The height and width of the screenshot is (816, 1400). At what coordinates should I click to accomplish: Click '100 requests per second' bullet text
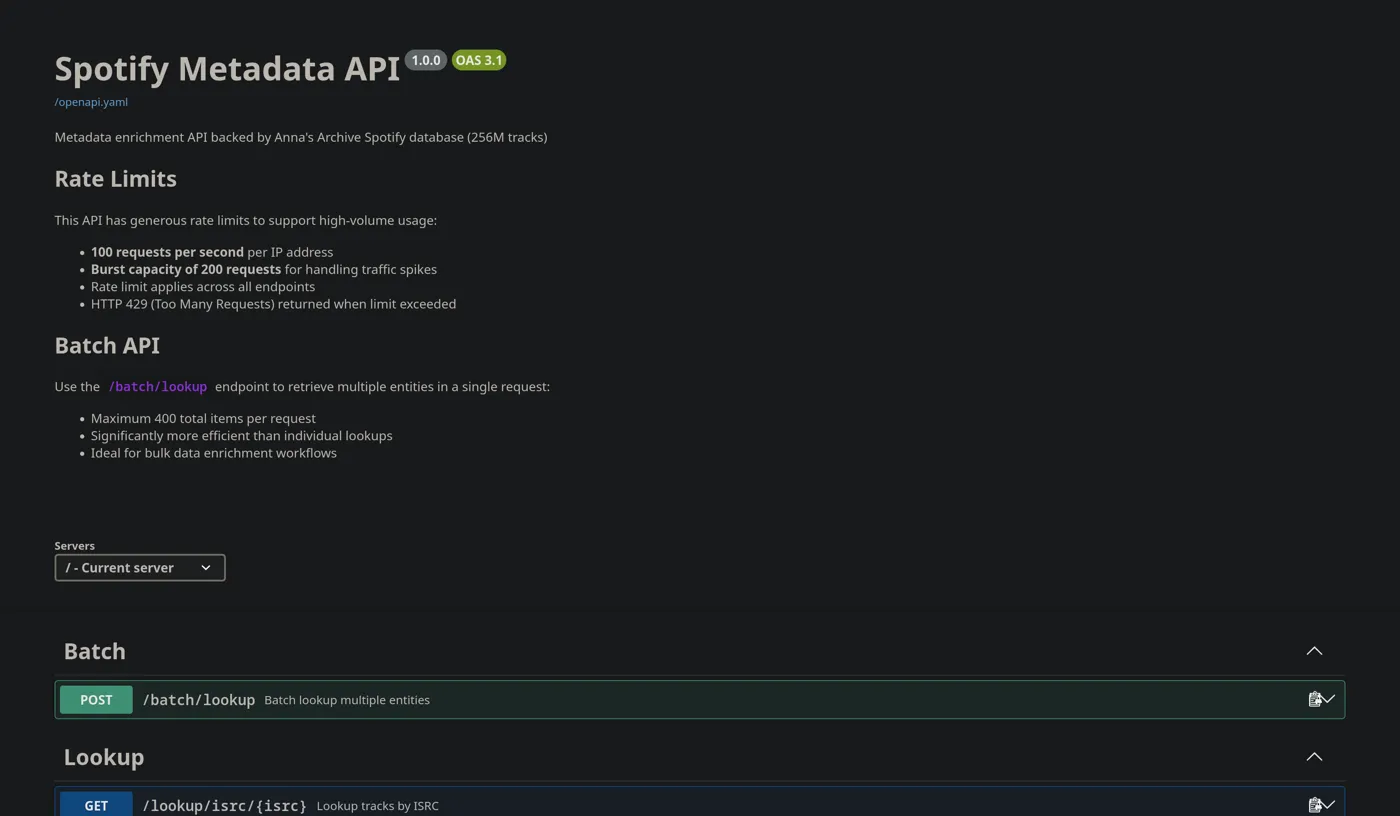pos(167,252)
